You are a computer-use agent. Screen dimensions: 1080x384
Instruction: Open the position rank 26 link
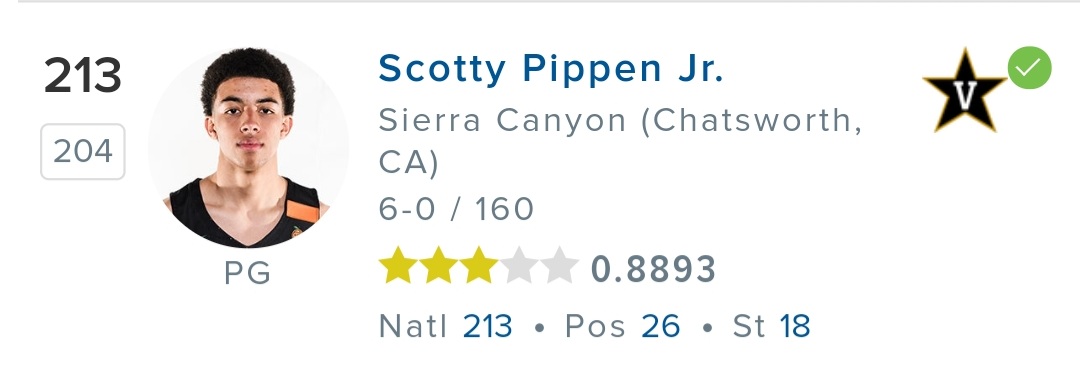(660, 326)
